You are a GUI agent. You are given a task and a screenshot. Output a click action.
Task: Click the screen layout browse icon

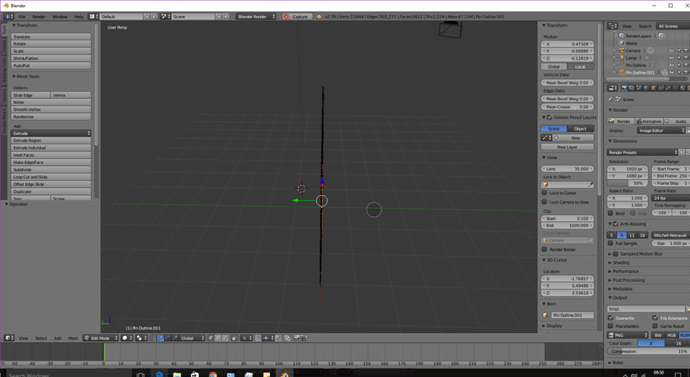pyautogui.click(x=94, y=16)
